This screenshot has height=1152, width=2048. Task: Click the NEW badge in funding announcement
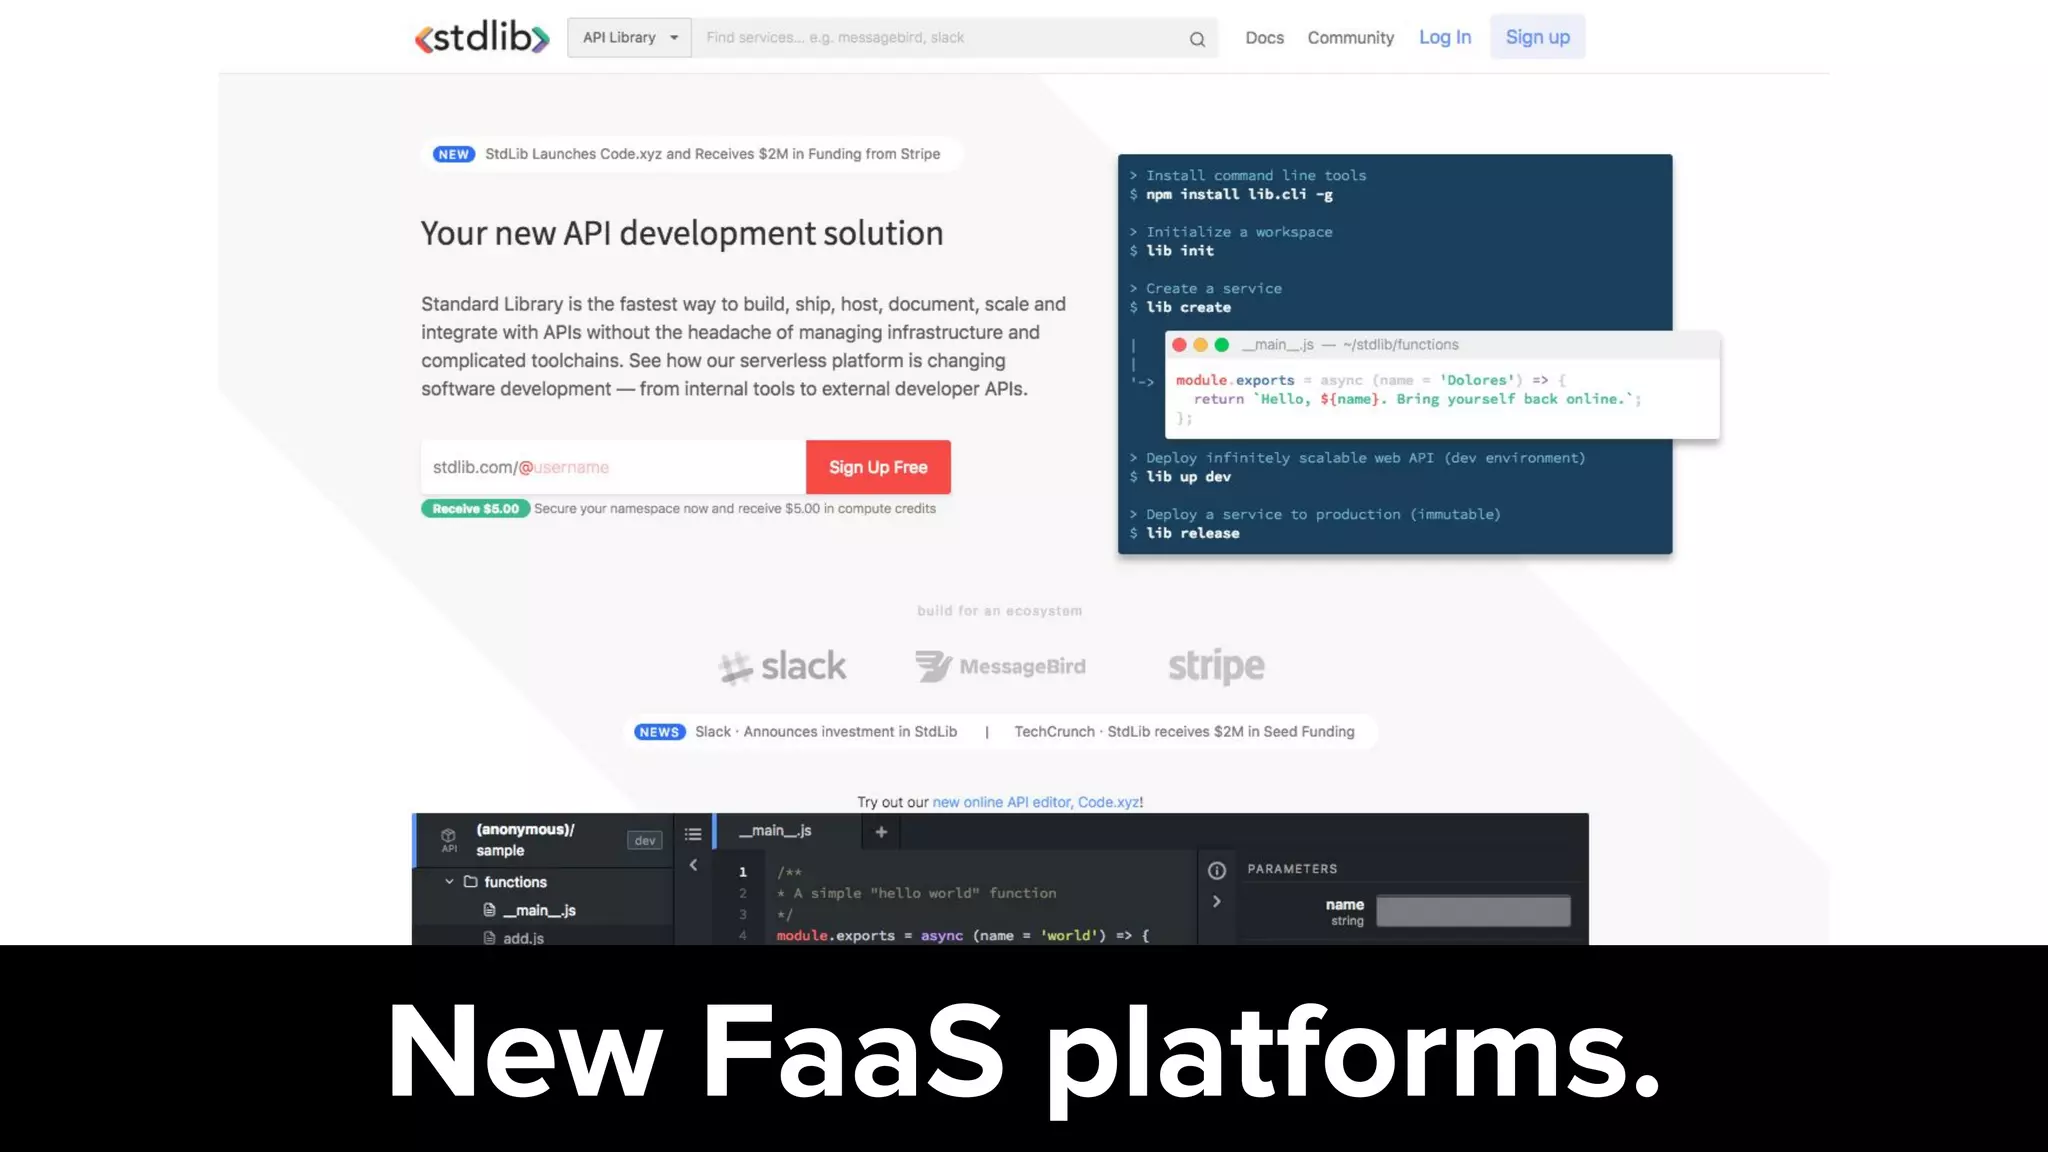[x=454, y=154]
